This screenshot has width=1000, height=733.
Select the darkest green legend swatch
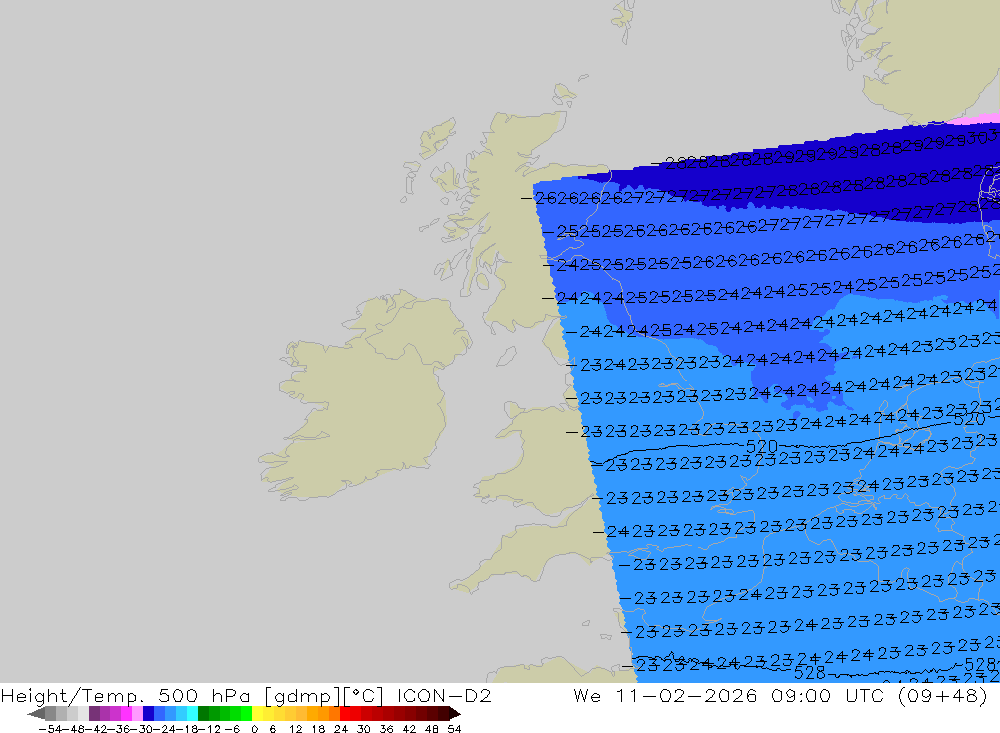pos(203,713)
